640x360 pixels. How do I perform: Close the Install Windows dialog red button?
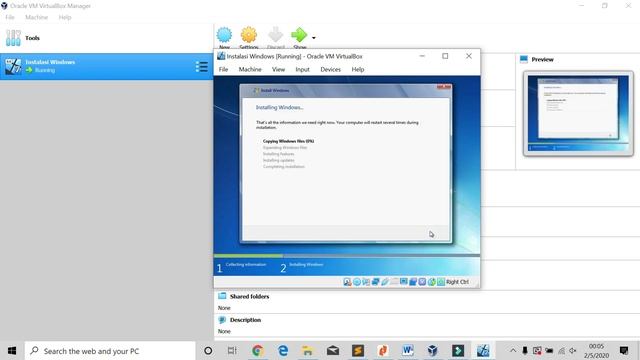(444, 87)
